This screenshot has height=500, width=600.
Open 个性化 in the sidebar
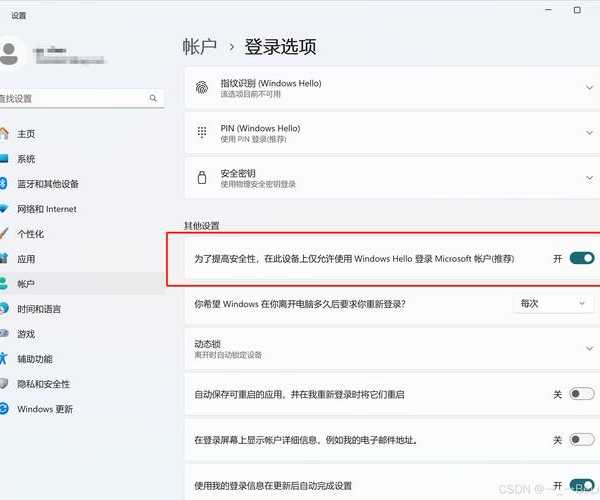30,234
